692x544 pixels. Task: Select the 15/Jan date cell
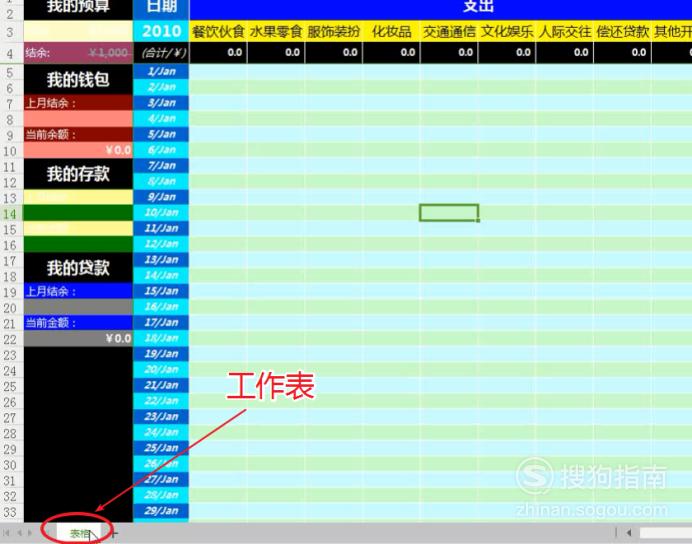coord(161,291)
